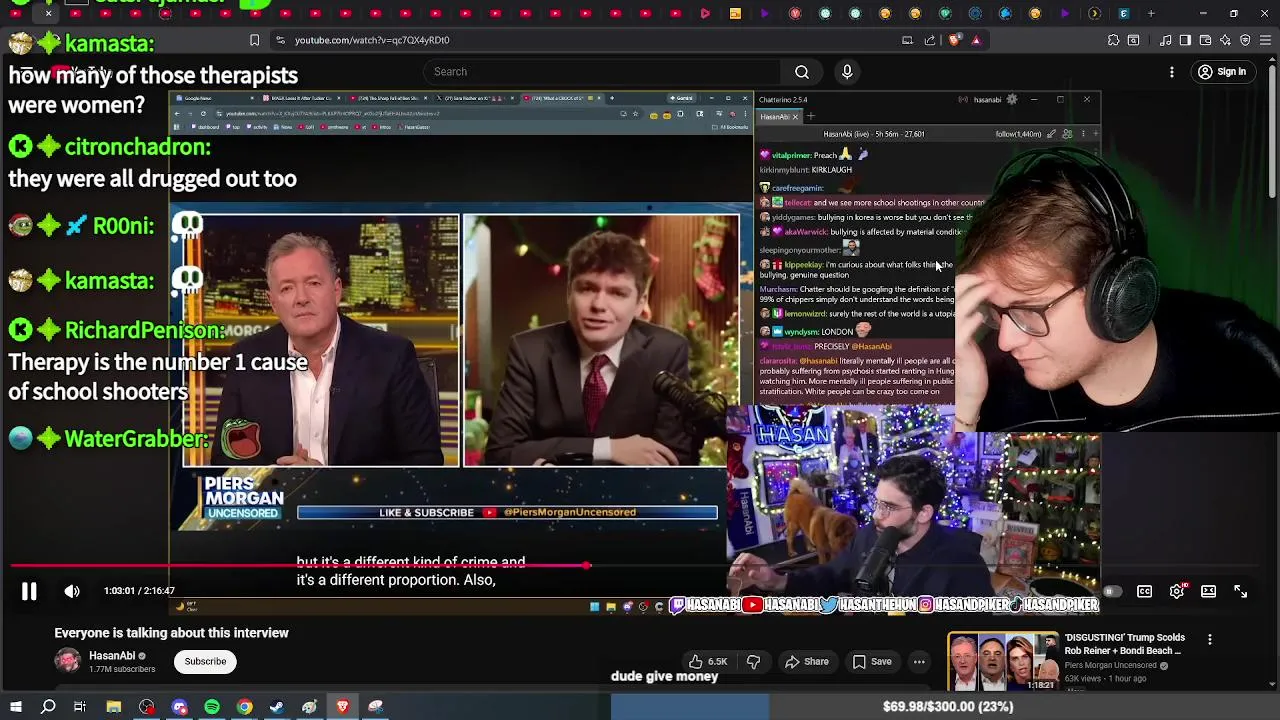Click the title 'Everyone is talking about this interview'
Viewport: 1280px width, 720px height.
click(x=171, y=633)
